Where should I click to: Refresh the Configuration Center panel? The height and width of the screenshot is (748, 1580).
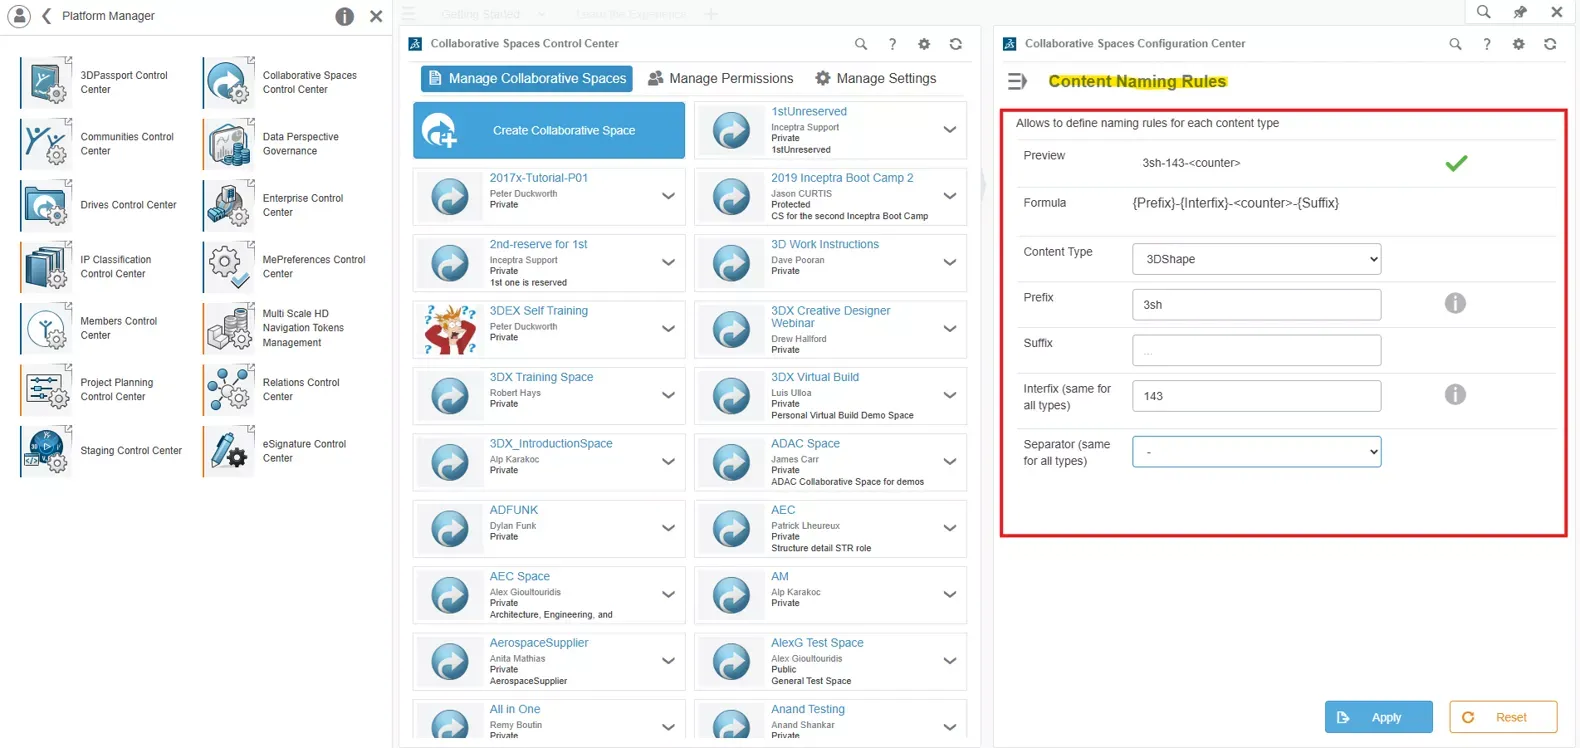[1550, 44]
